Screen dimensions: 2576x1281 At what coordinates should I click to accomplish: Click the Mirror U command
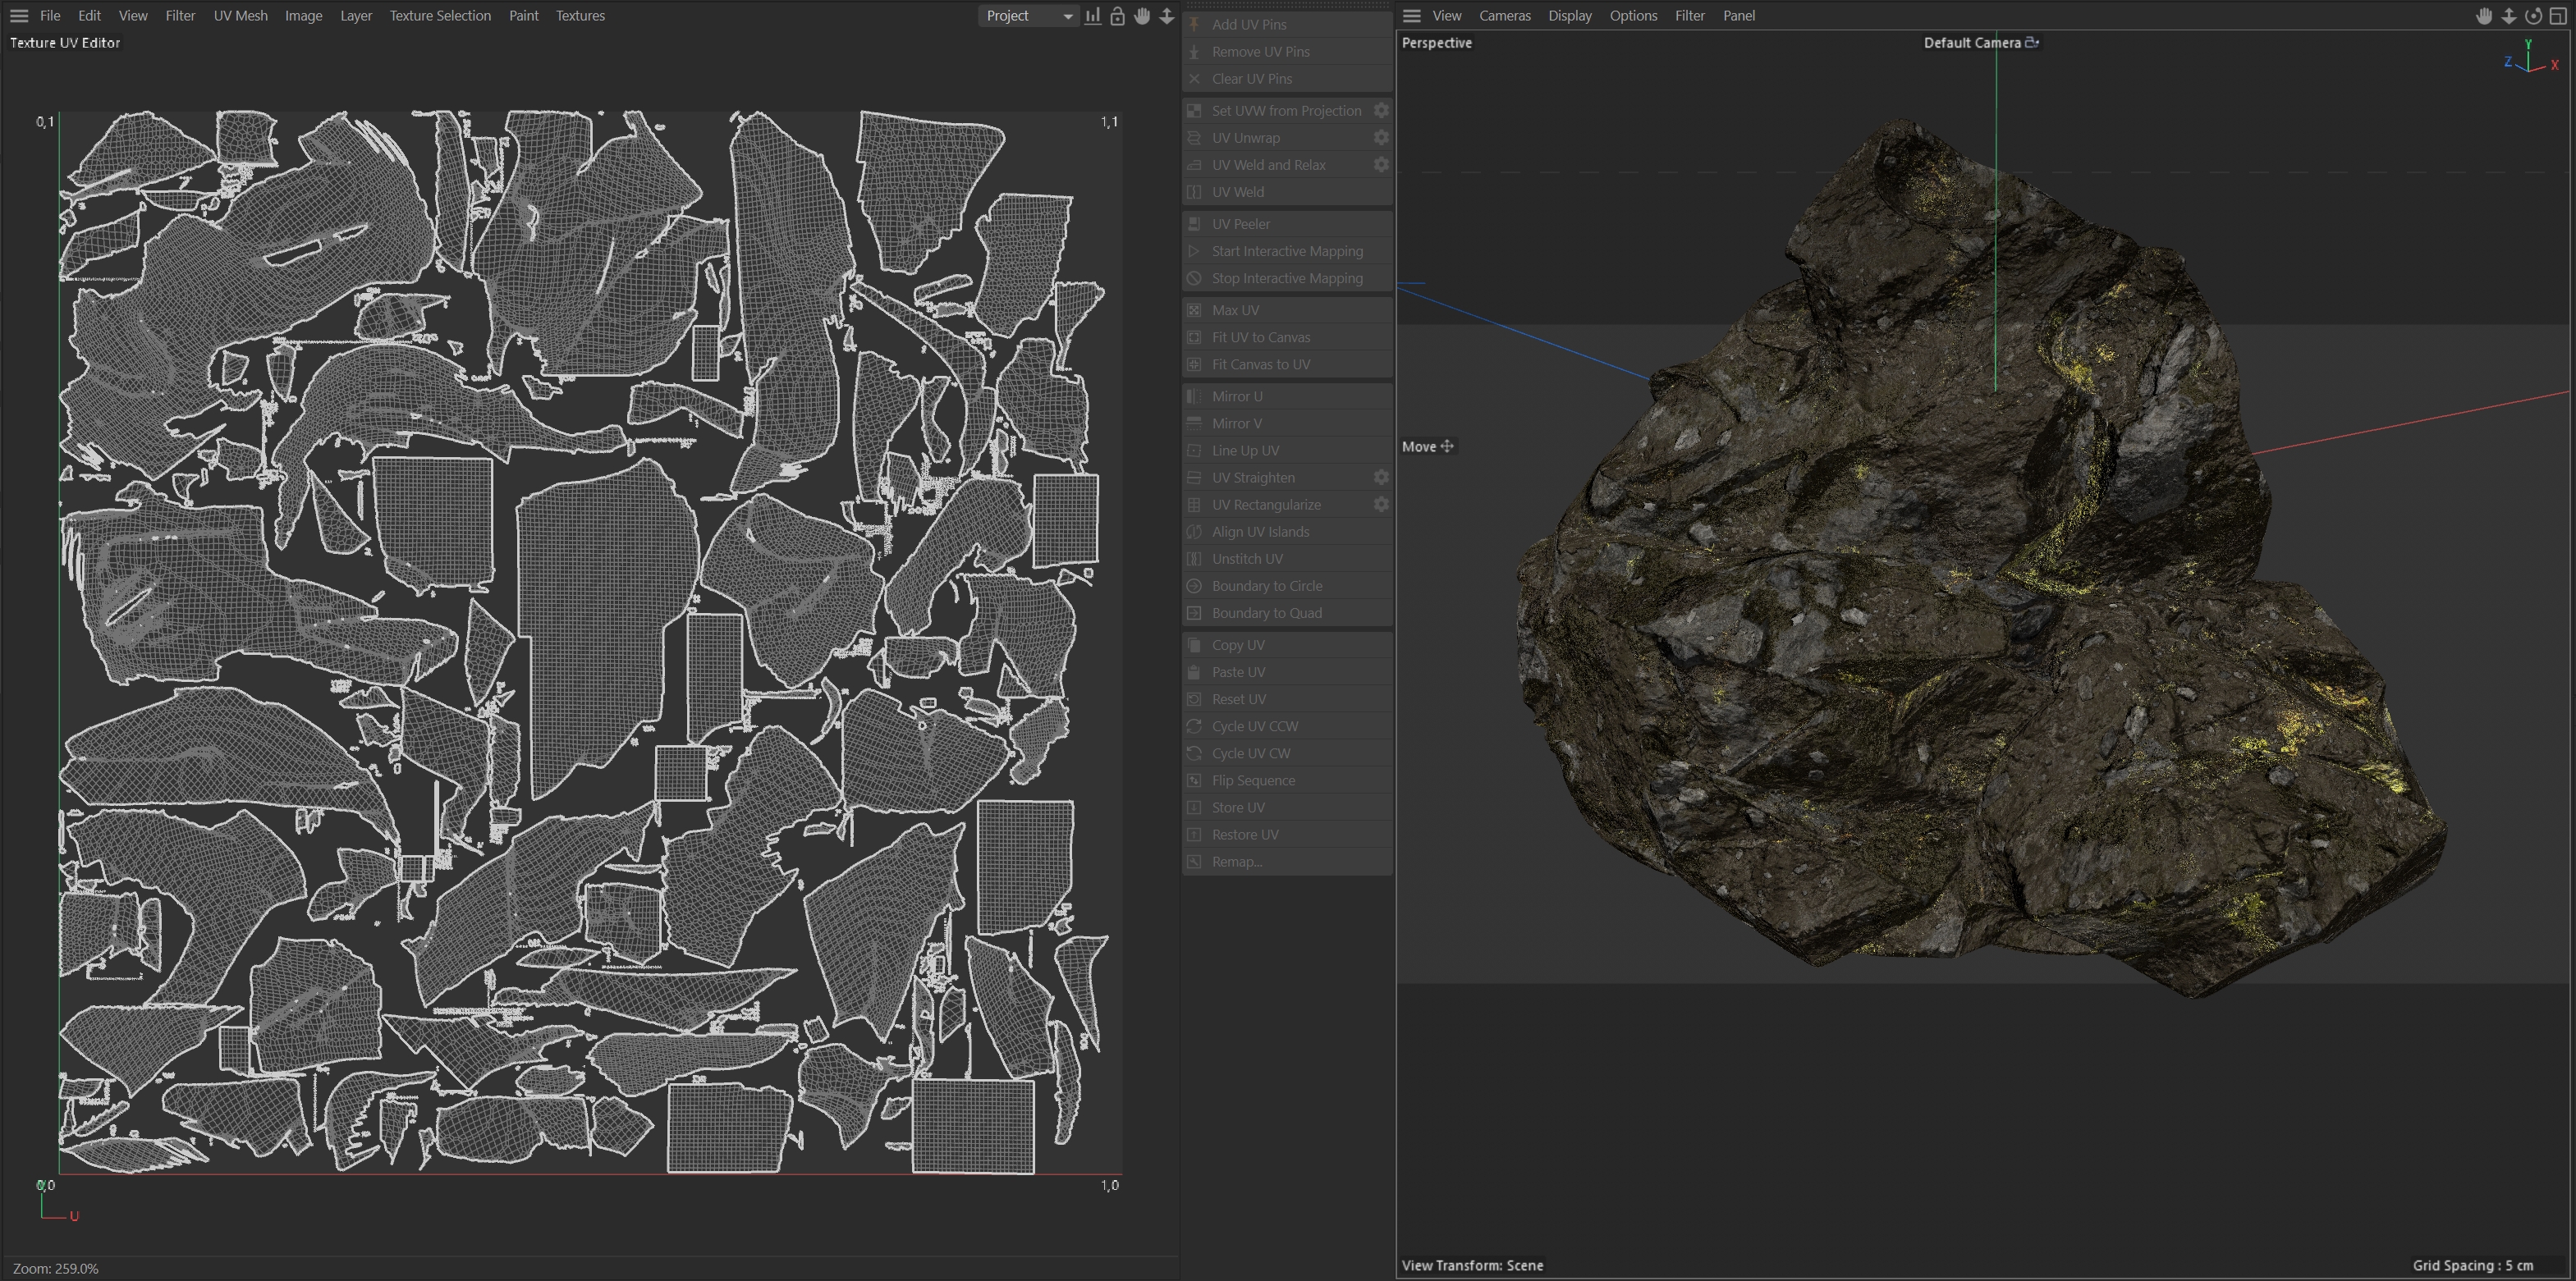(1237, 397)
